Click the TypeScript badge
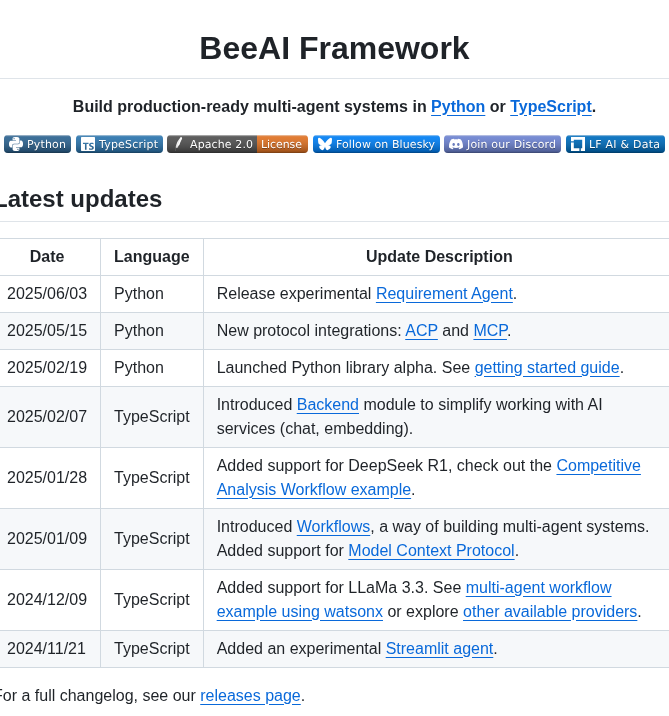Viewport: 669px width, 716px height. [119, 144]
